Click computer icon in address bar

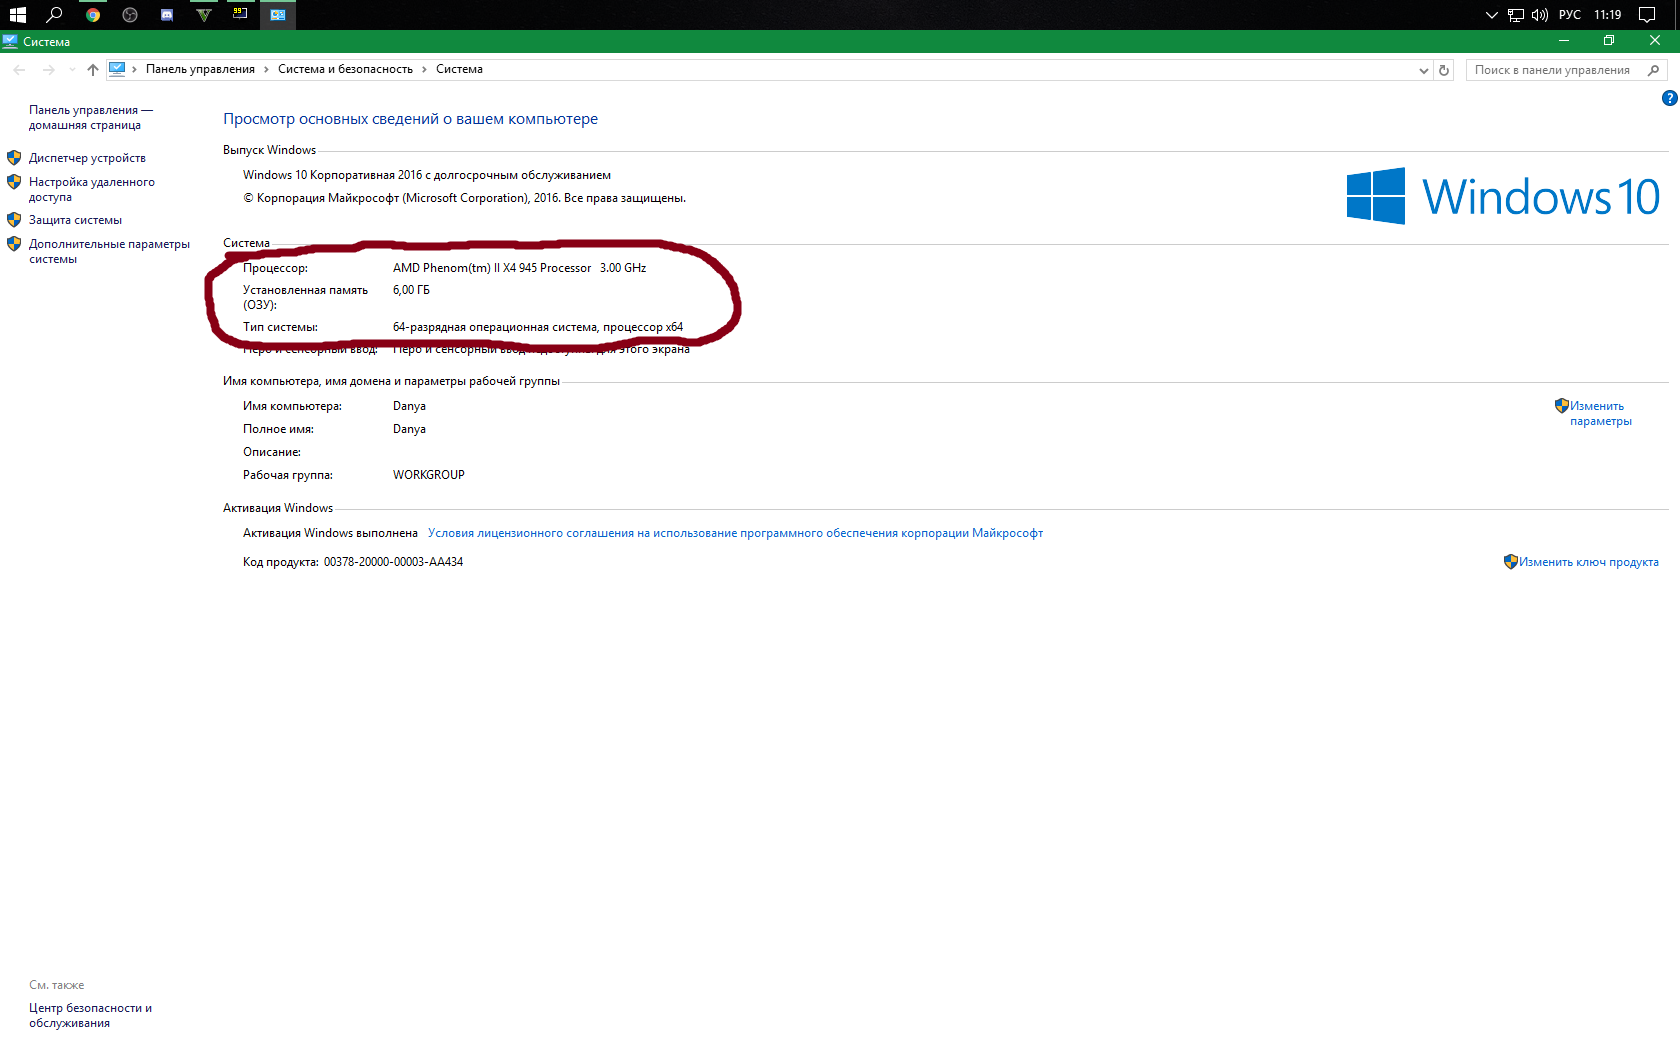[117, 69]
